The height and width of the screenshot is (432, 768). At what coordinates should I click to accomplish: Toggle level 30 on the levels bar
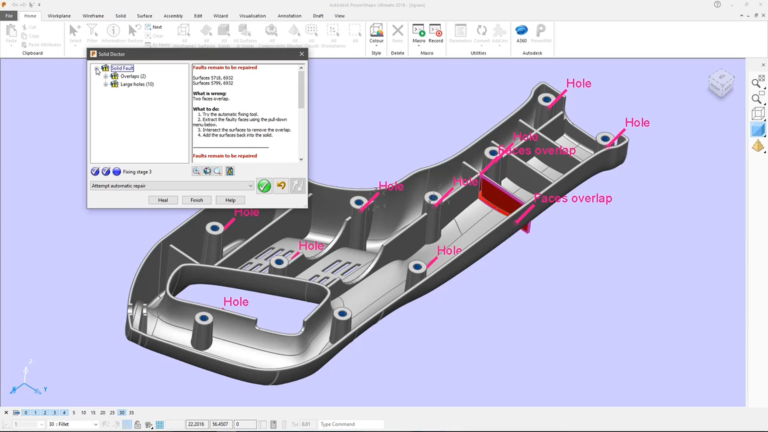pos(121,412)
